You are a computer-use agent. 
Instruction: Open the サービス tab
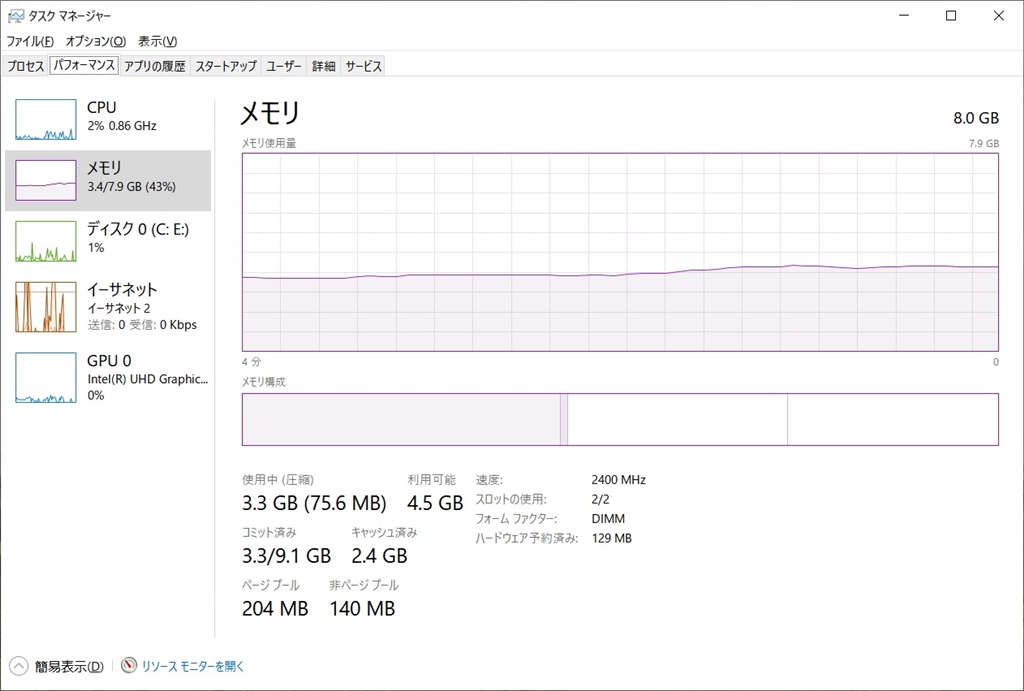click(363, 66)
